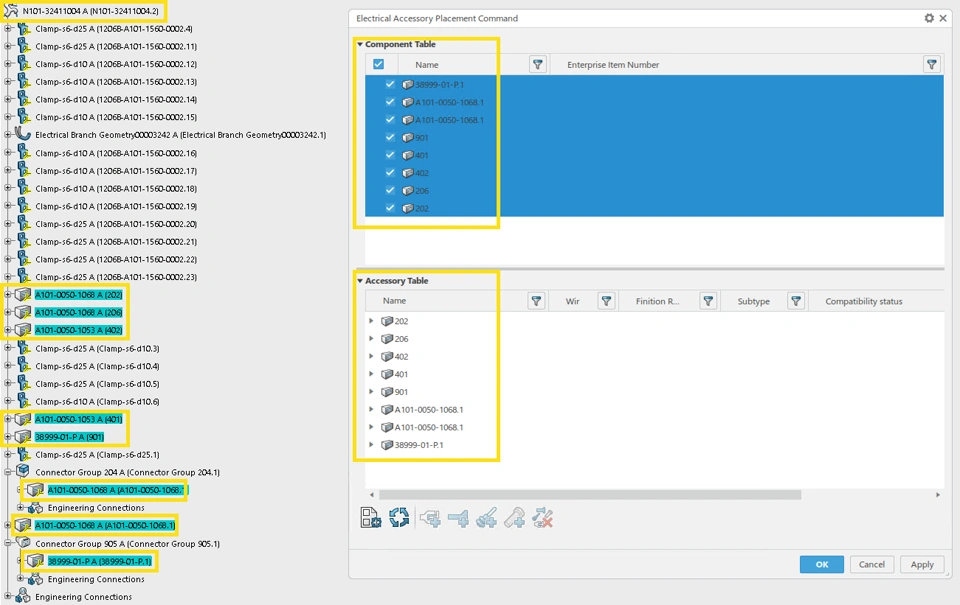Click the part icon of 38999-01-P.1 in Component Table
Image resolution: width=960 pixels, height=605 pixels.
pyautogui.click(x=408, y=85)
